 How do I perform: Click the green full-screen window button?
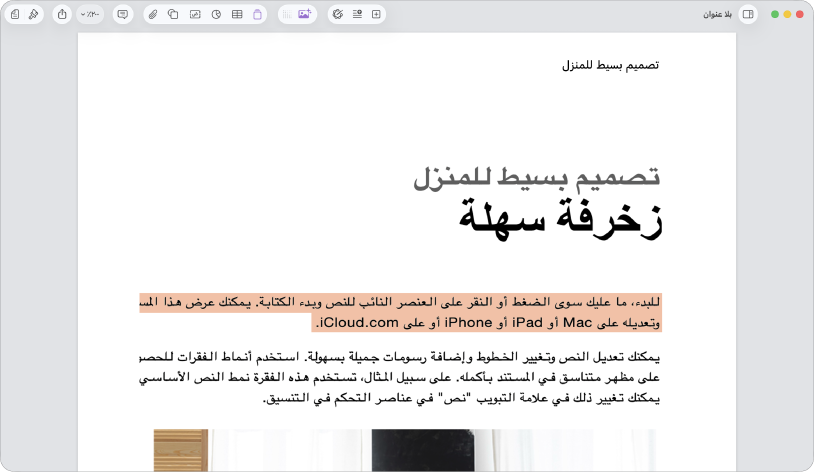[x=775, y=15]
